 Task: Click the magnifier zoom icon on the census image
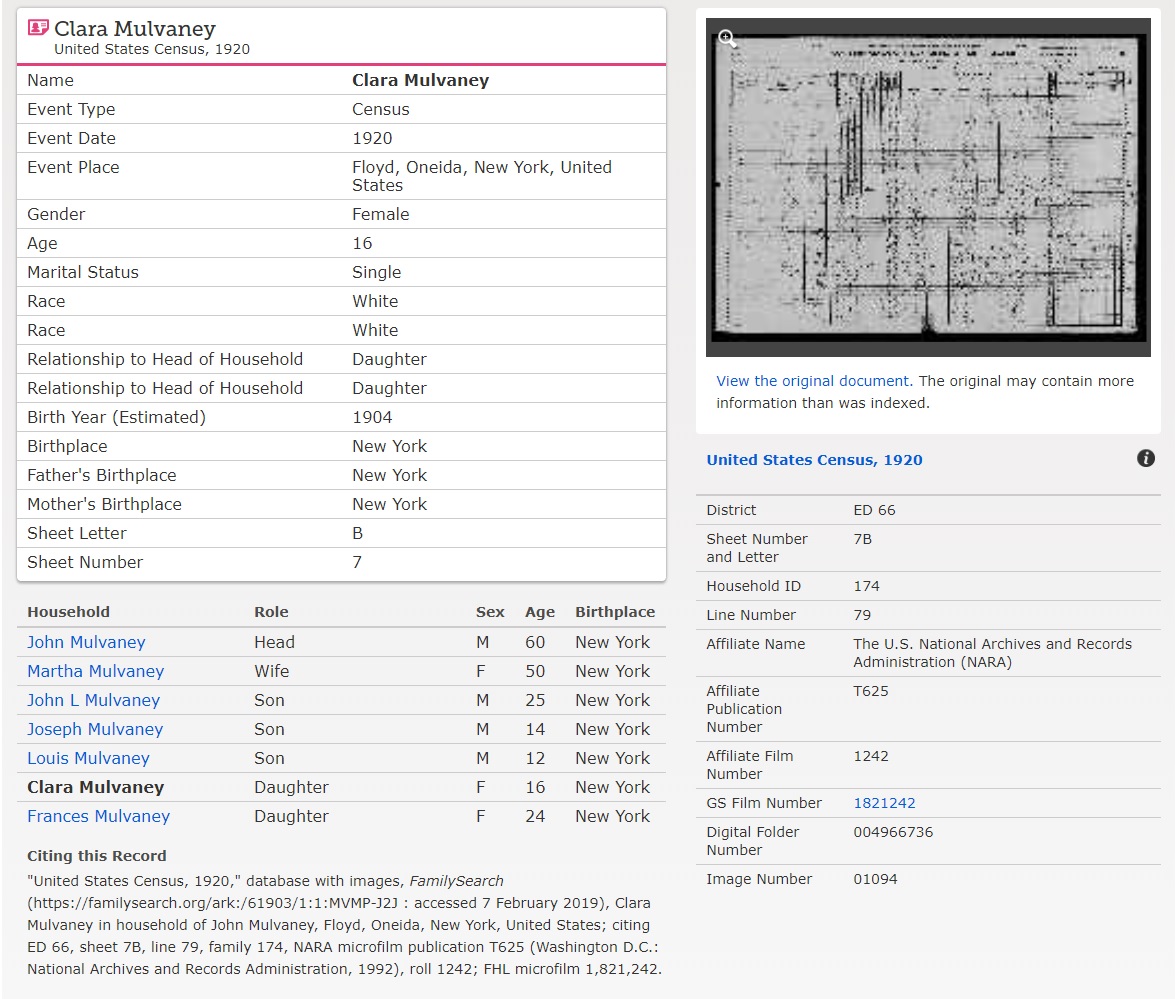tap(727, 37)
